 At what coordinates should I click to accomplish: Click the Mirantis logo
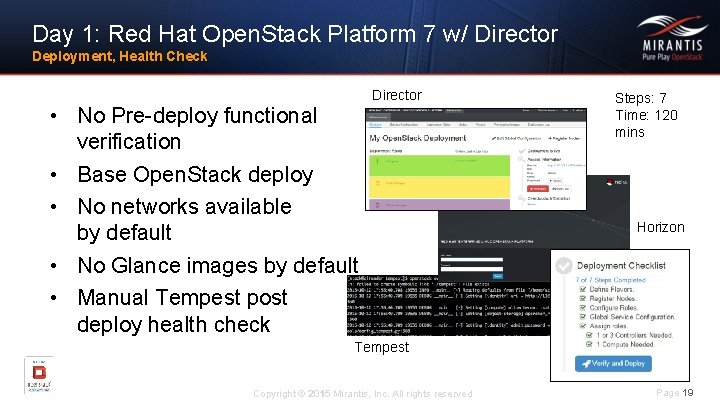click(x=672, y=38)
